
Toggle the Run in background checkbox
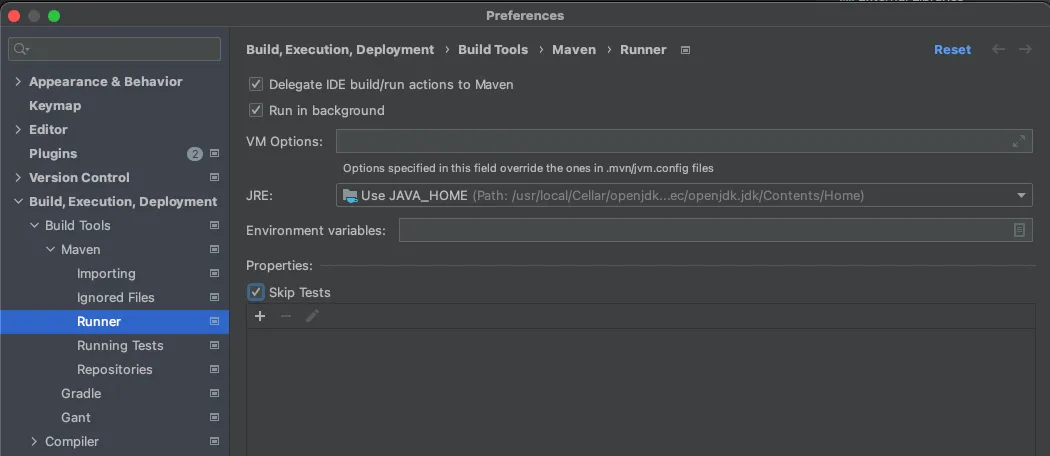pos(256,111)
